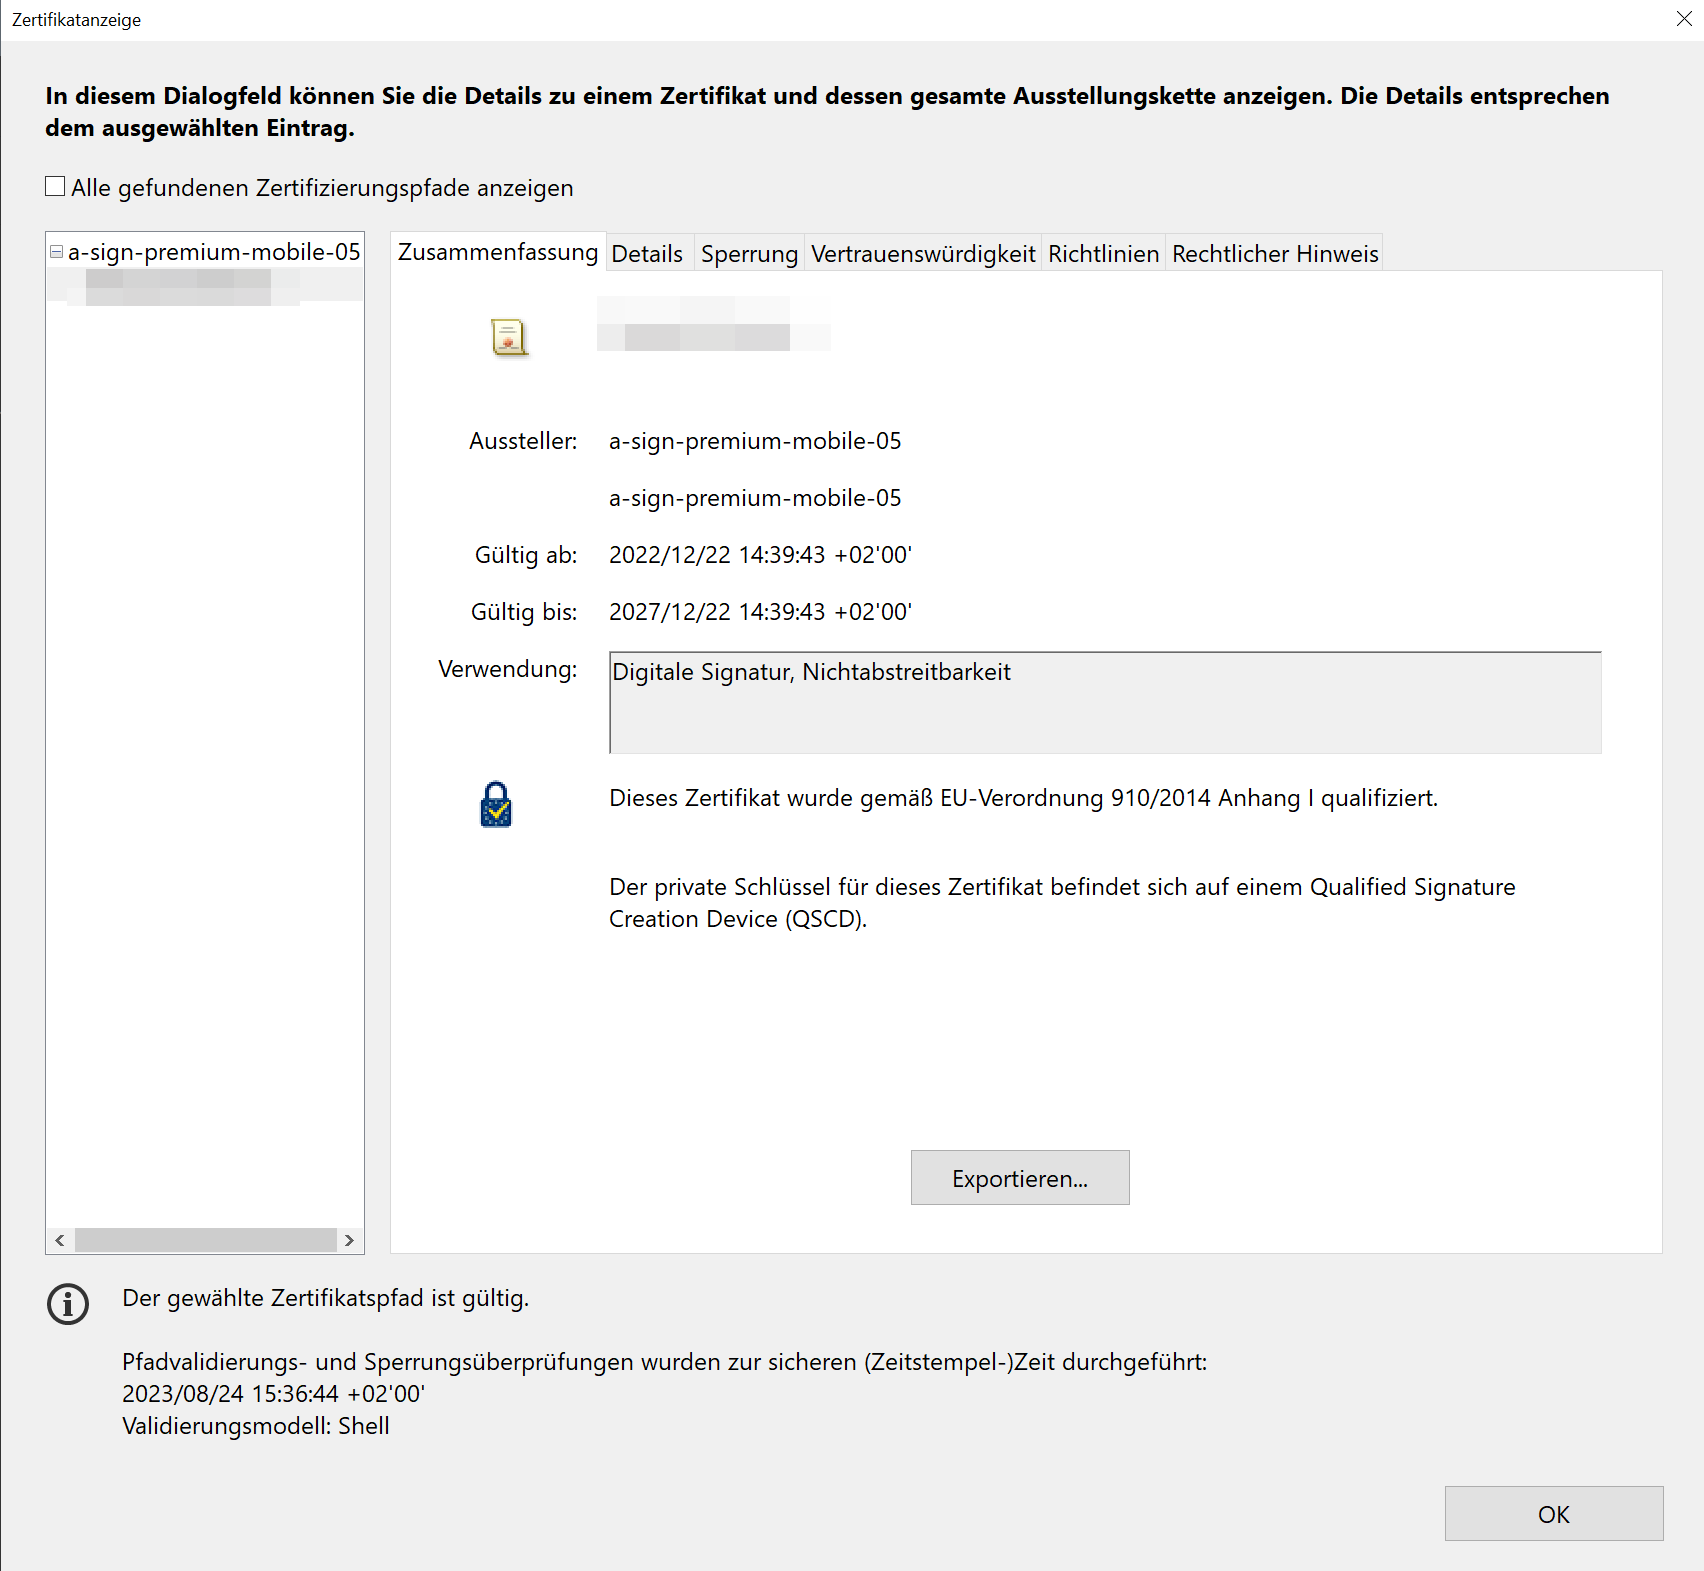Click the left scroll arrow in tree panel
This screenshot has height=1571, width=1704.
click(x=60, y=1240)
